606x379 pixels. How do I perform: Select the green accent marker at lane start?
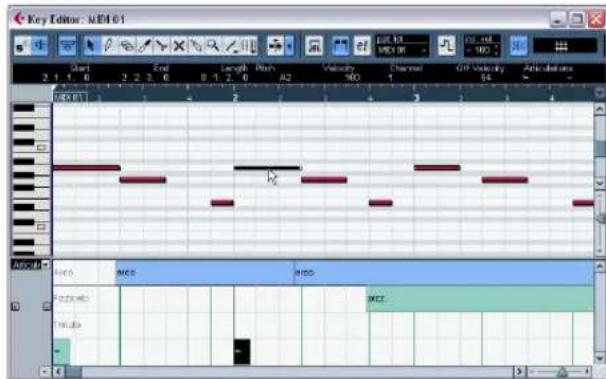click(61, 352)
